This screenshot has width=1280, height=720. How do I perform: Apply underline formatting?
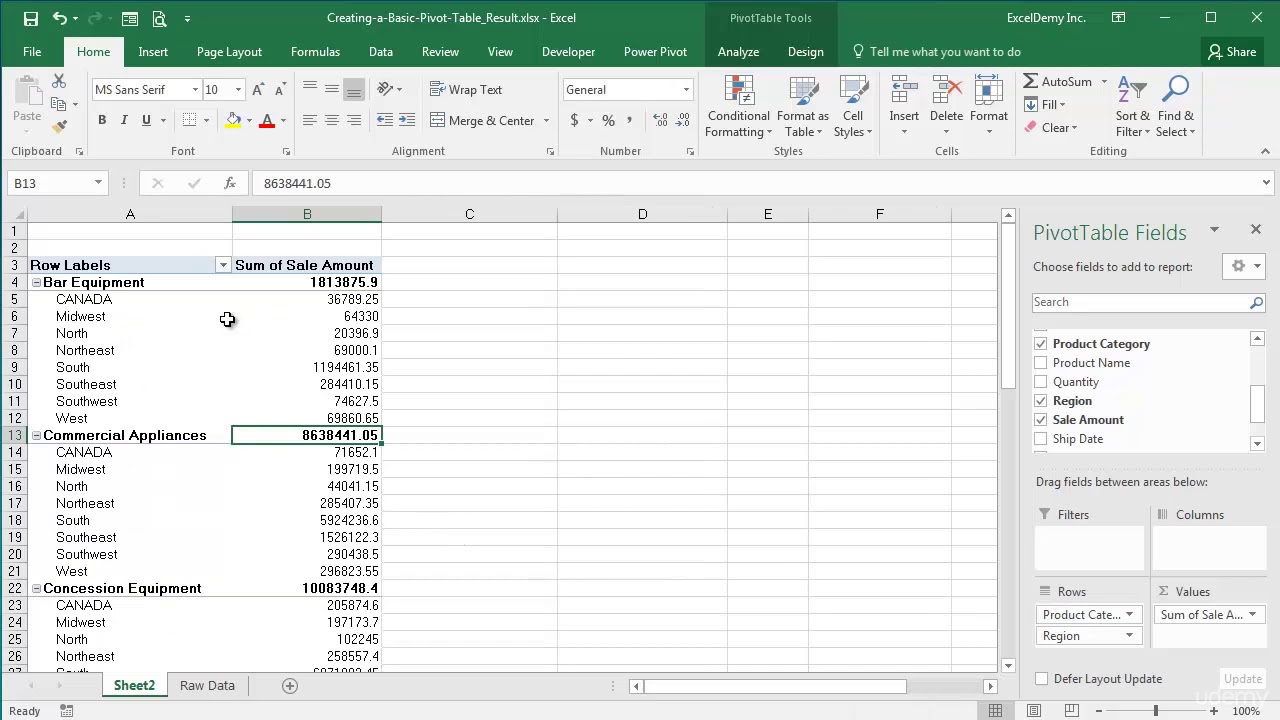click(x=146, y=120)
